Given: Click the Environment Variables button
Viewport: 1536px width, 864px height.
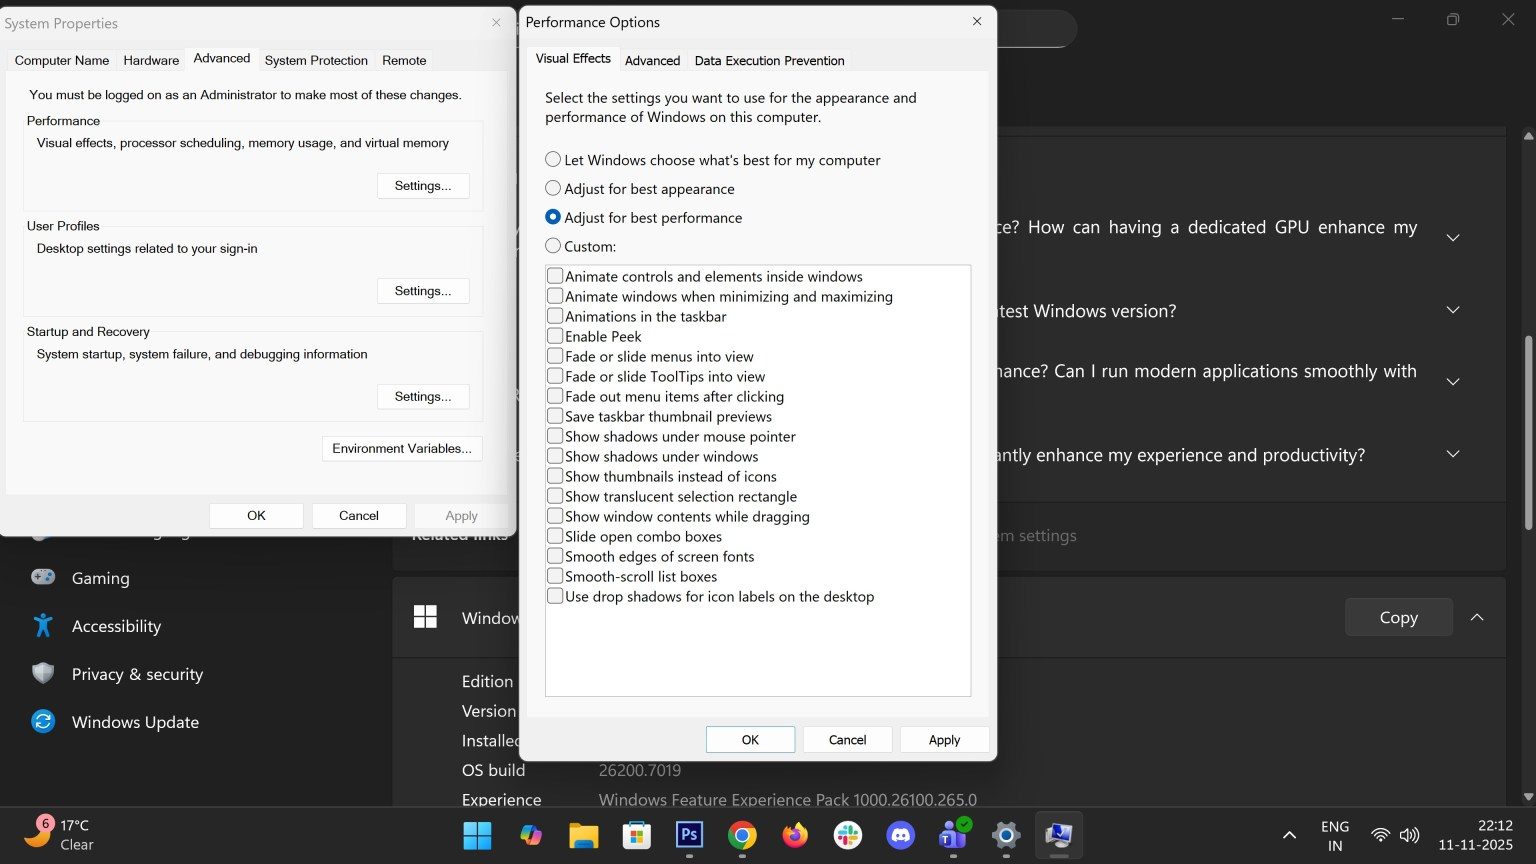Looking at the screenshot, I should click(402, 448).
